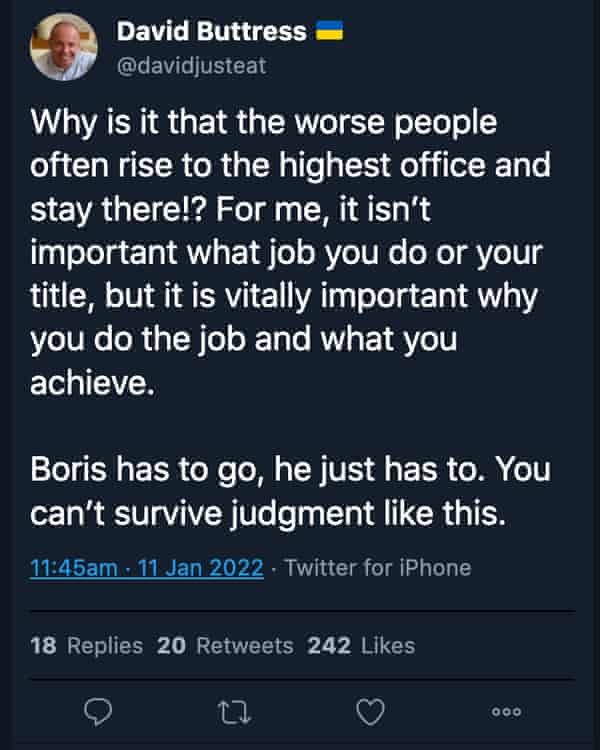Show the 242 Likes list
The height and width of the screenshot is (750, 600).
click(x=361, y=645)
